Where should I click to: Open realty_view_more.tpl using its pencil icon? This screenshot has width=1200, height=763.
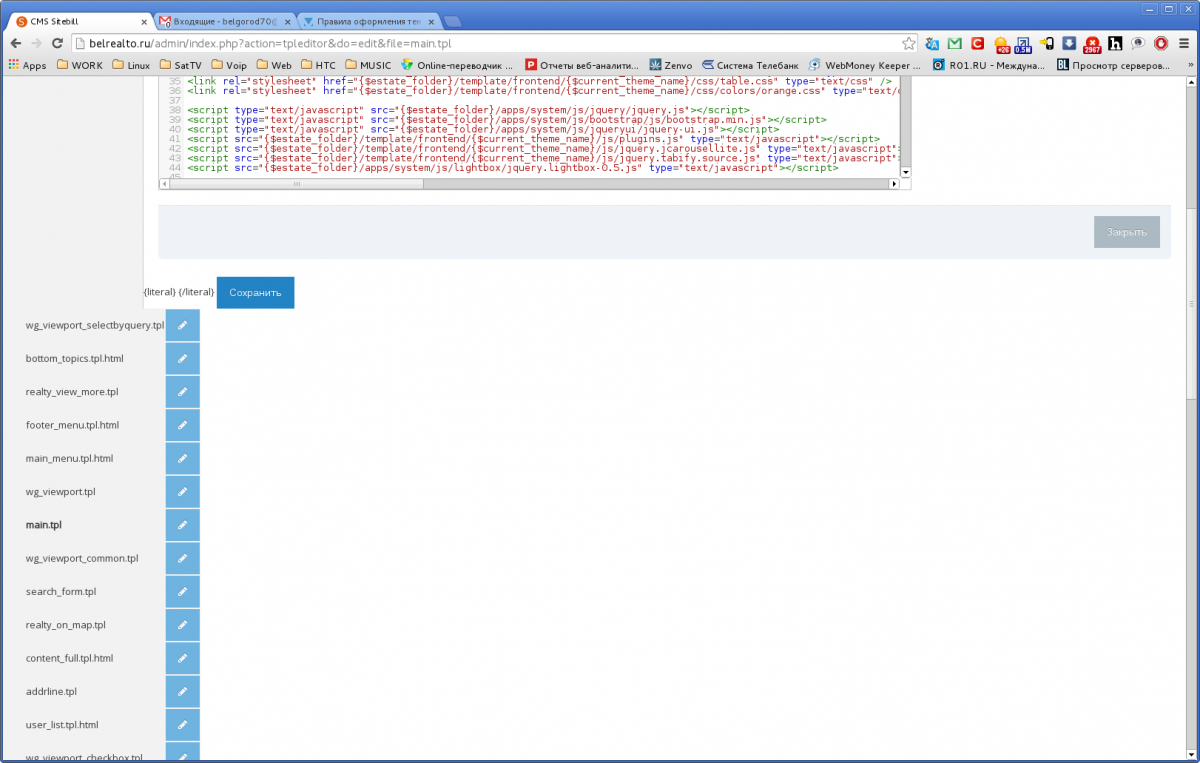183,392
